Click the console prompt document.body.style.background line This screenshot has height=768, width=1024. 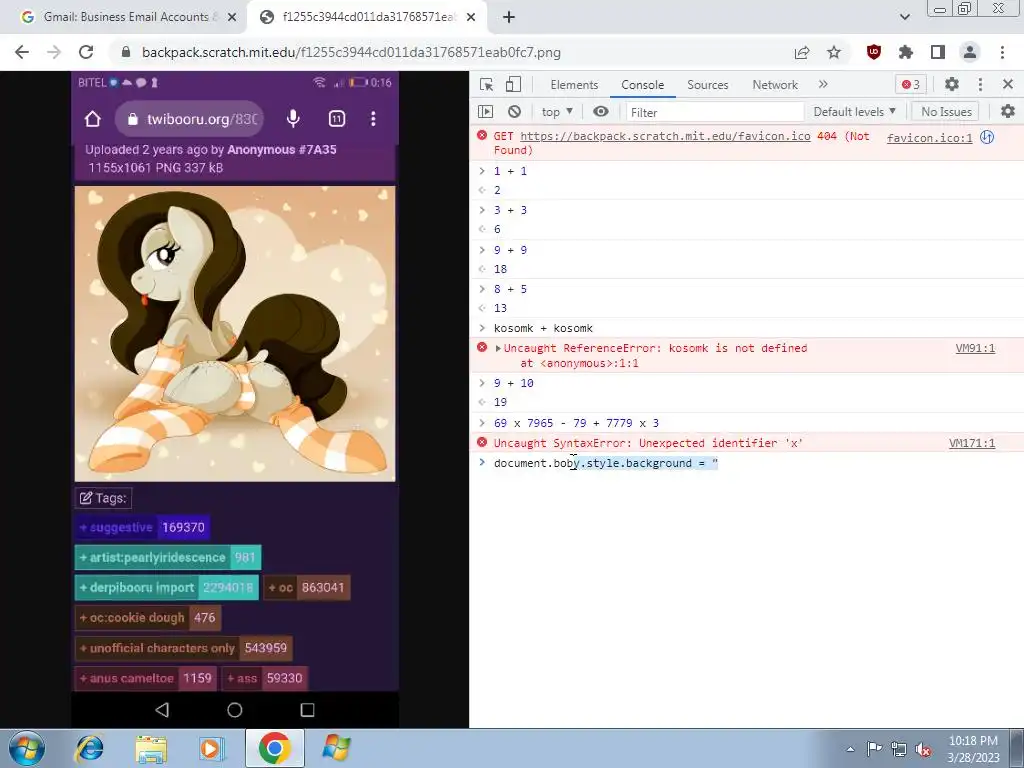coord(605,463)
